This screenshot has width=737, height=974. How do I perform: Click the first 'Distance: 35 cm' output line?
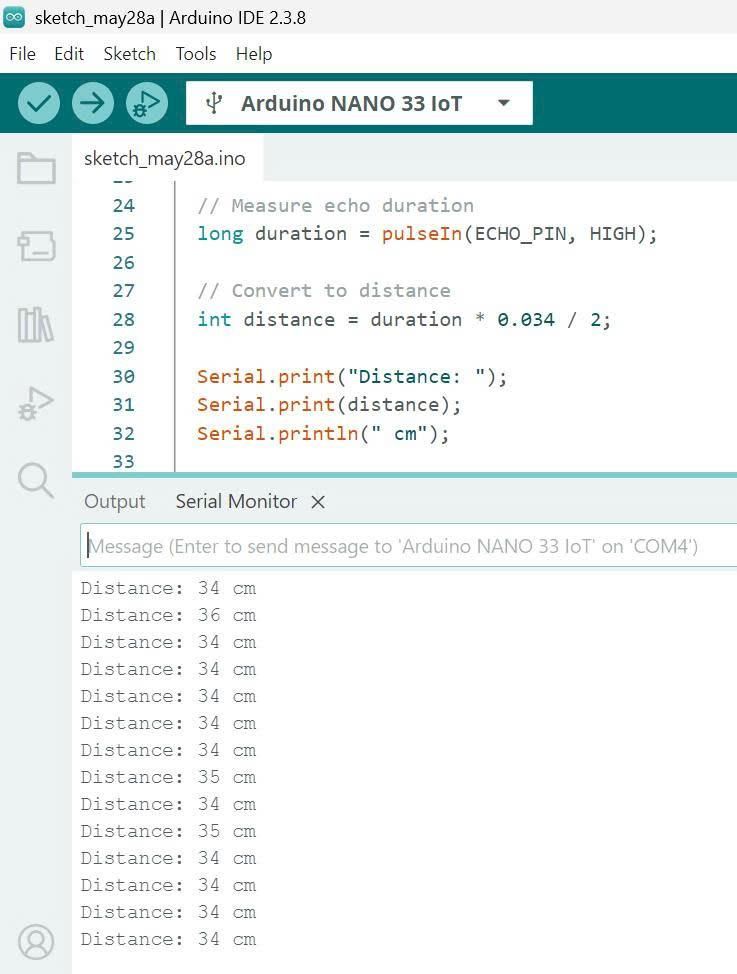tap(168, 777)
